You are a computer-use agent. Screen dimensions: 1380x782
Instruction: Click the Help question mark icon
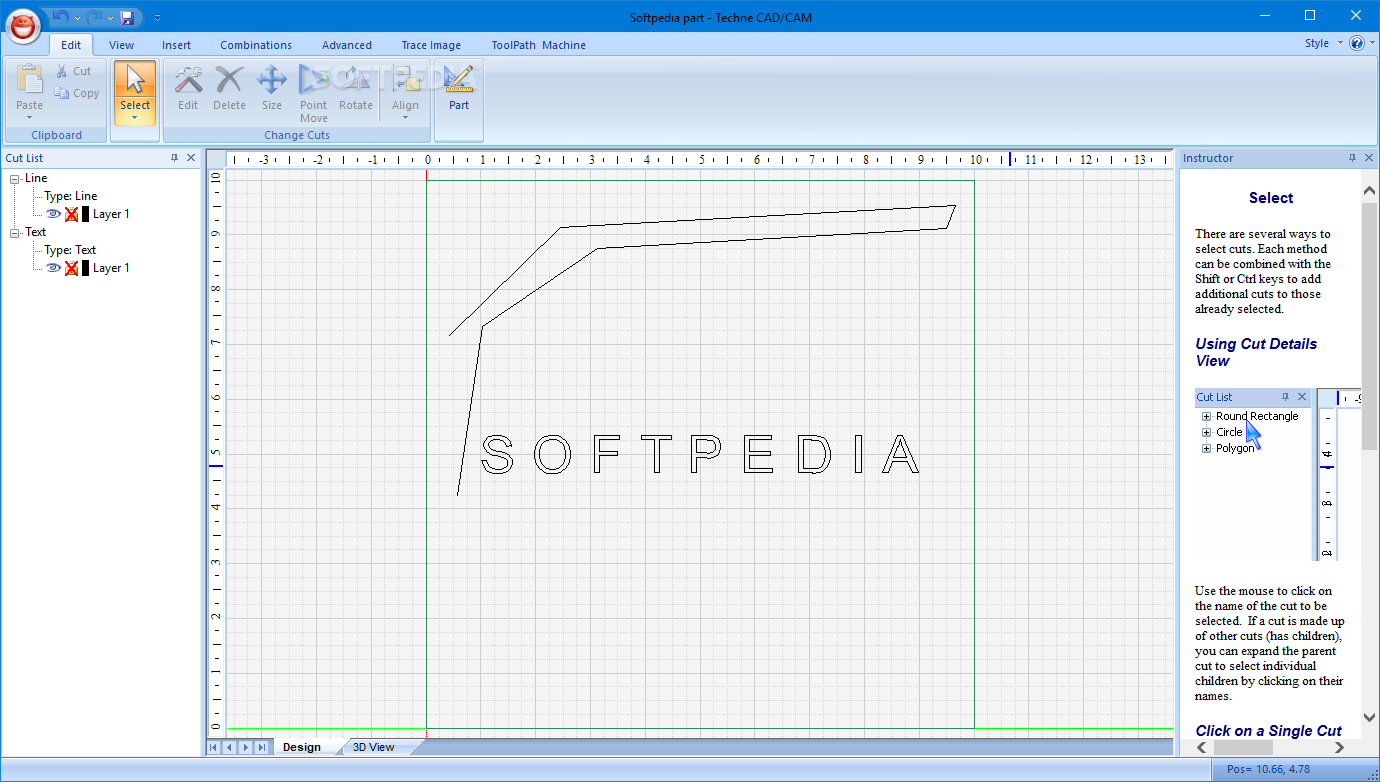(x=1357, y=43)
